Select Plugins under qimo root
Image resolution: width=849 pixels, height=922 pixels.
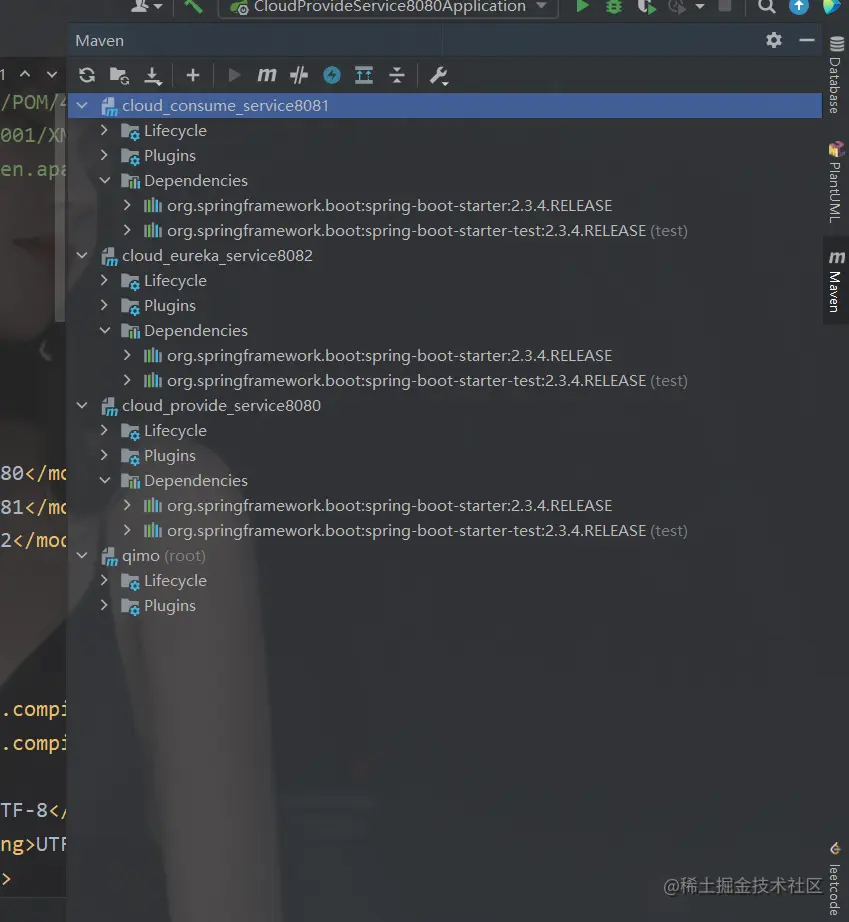point(444,606)
